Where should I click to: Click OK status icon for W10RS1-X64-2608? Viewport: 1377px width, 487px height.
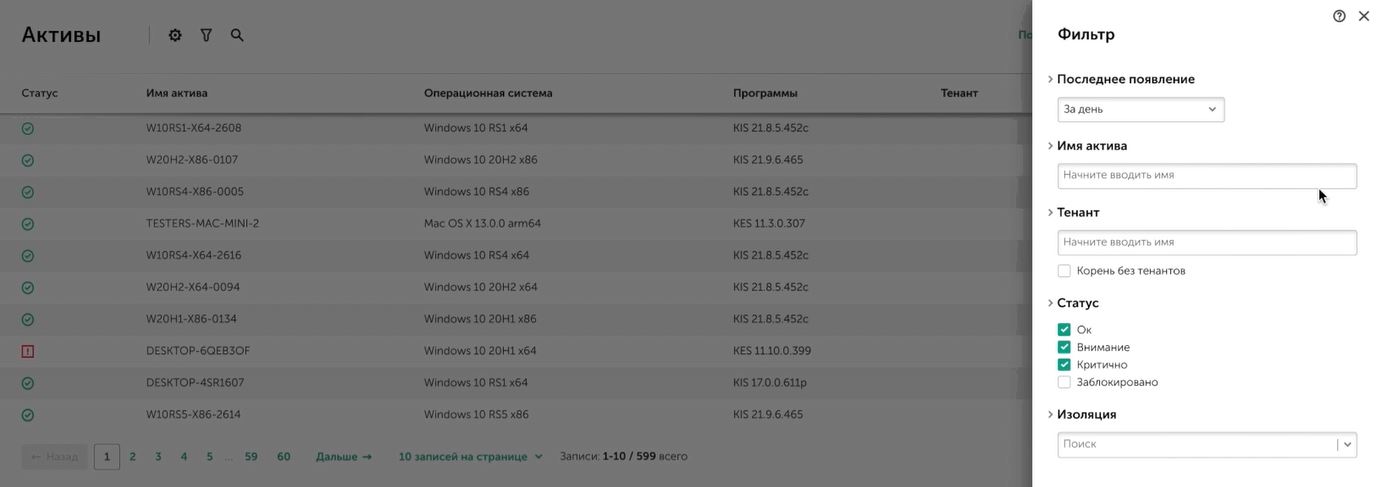pos(28,128)
